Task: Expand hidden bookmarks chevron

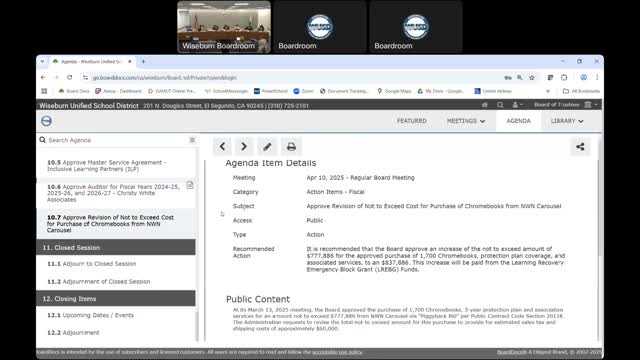Action: coord(548,91)
